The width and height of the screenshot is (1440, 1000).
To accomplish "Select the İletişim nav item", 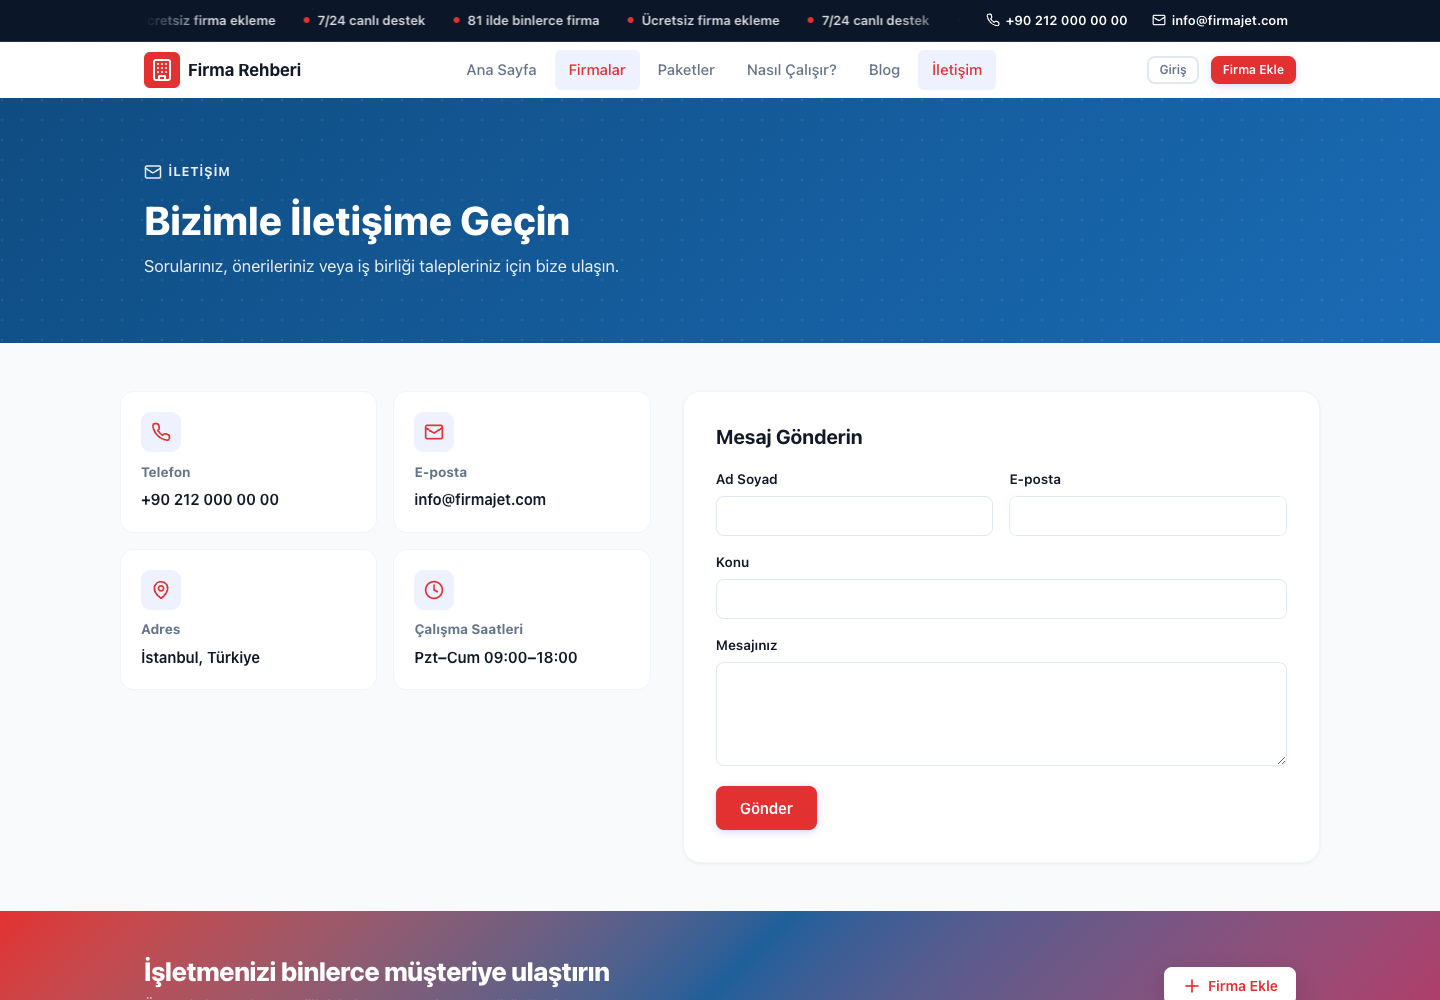I will point(957,70).
